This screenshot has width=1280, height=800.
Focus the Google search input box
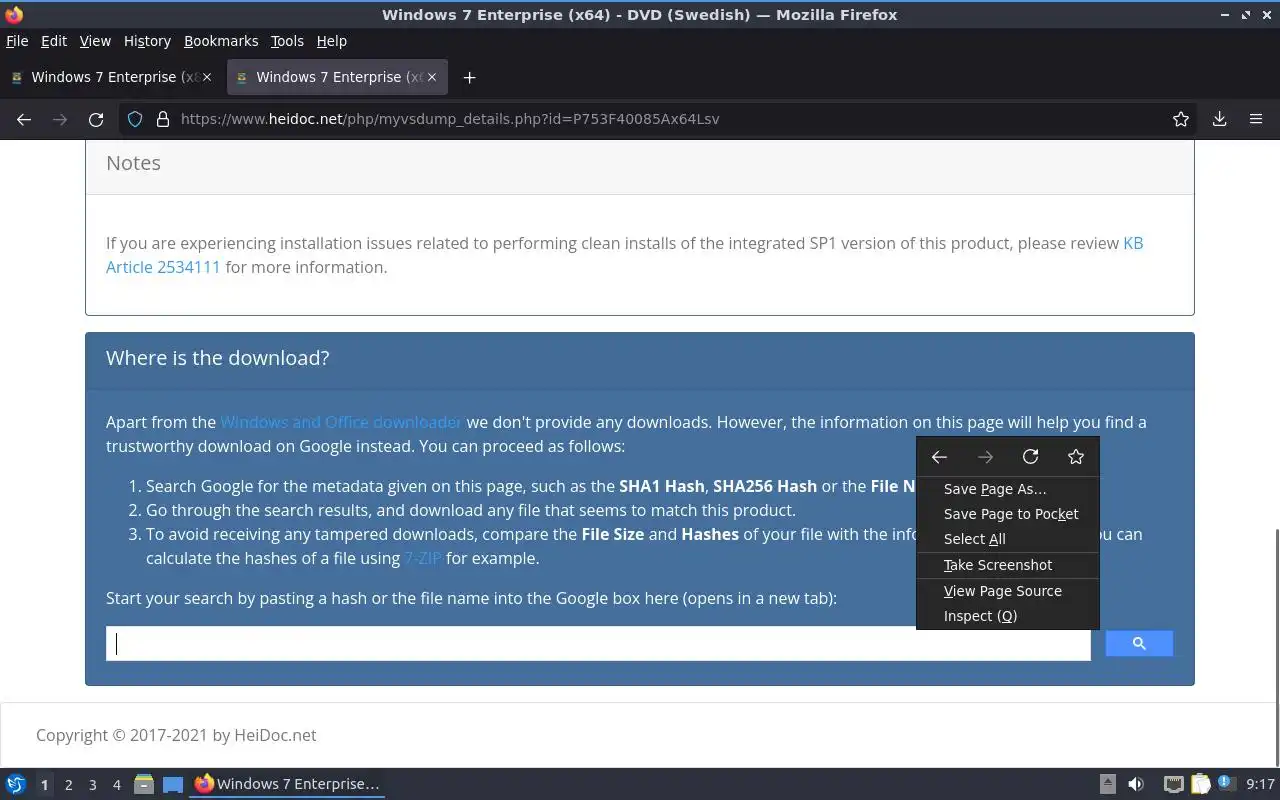click(598, 643)
